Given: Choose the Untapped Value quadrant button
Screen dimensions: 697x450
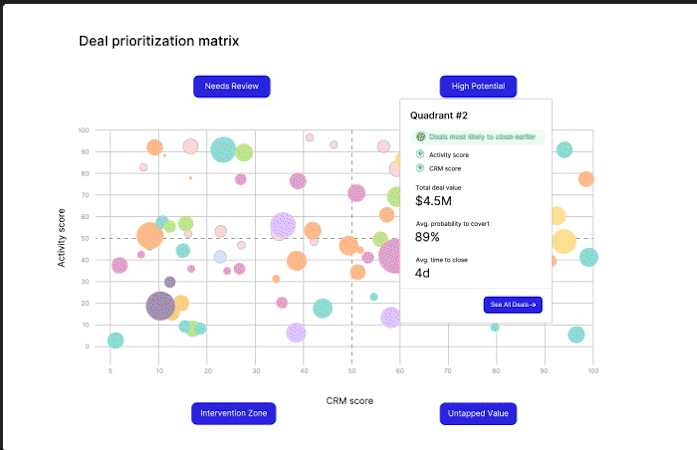Looking at the screenshot, I should tap(478, 413).
